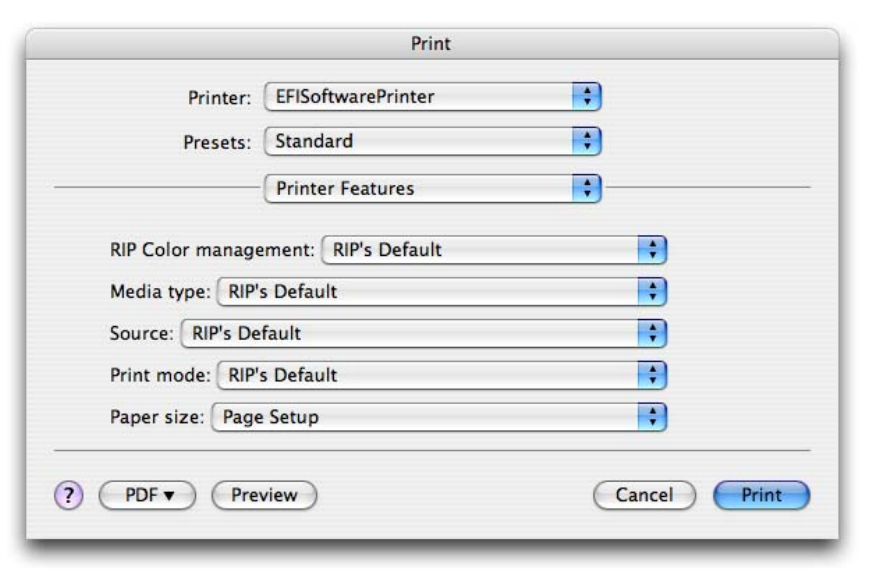Click blue arrows on the Source popup

[x=653, y=333]
